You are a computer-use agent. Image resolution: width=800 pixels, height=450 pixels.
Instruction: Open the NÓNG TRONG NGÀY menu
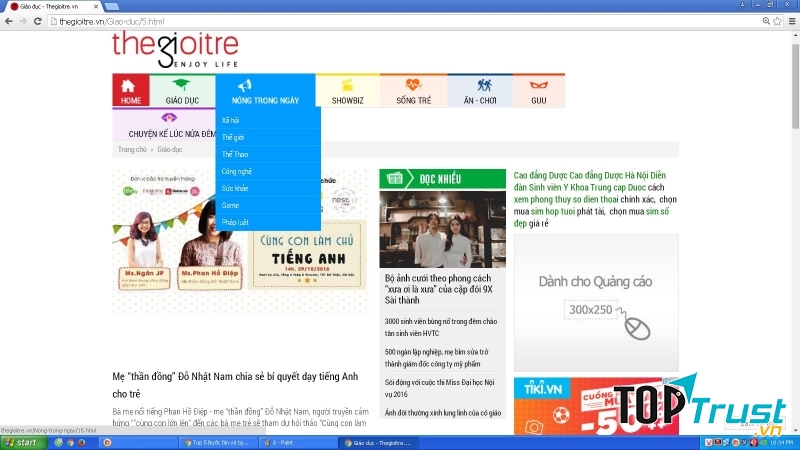tap(265, 91)
